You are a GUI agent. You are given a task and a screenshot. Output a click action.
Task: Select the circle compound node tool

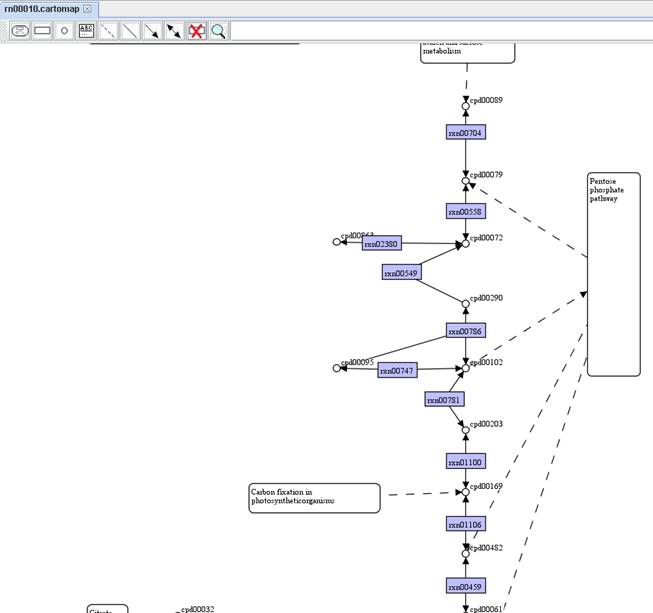(64, 31)
